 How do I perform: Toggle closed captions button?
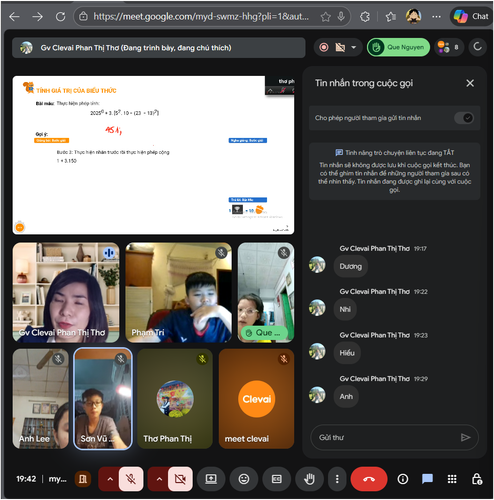[277, 479]
